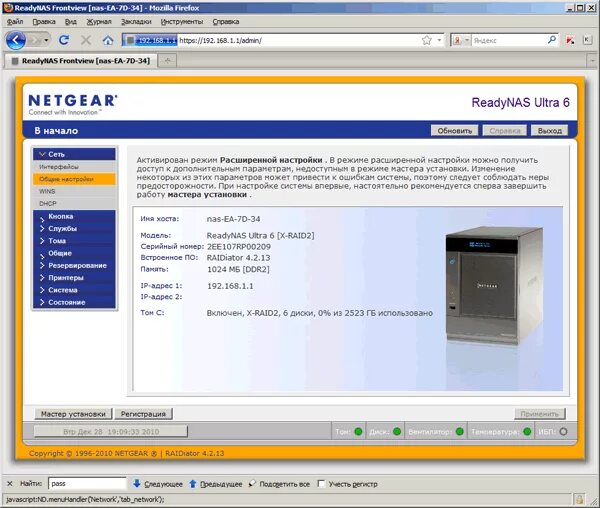The width and height of the screenshot is (600, 508).
Task: Open the Интерфейсы submenu item
Action: [74, 167]
